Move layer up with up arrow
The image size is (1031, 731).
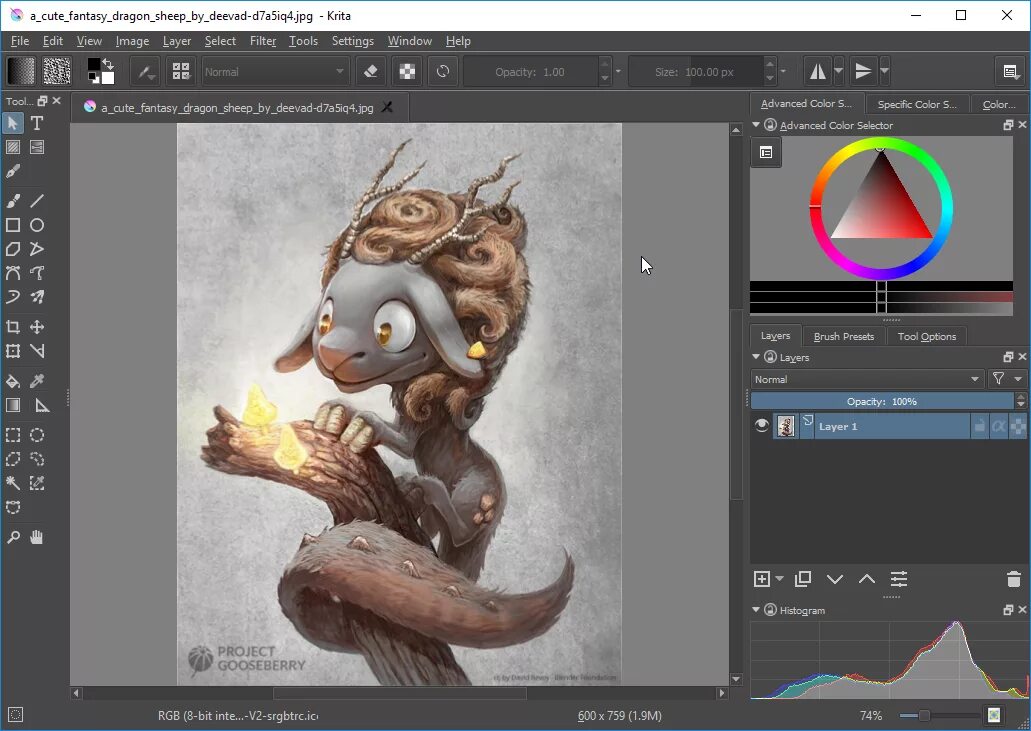pyautogui.click(x=867, y=578)
